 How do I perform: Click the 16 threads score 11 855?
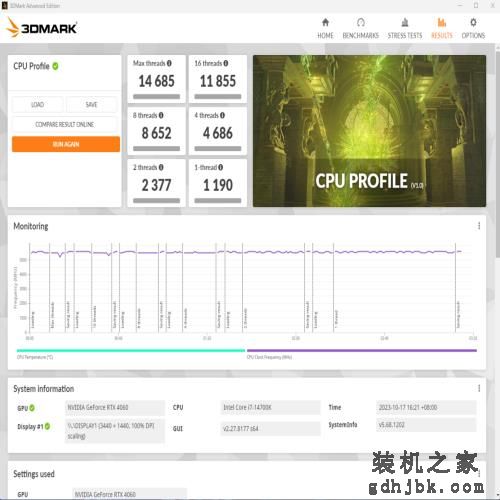tap(218, 81)
